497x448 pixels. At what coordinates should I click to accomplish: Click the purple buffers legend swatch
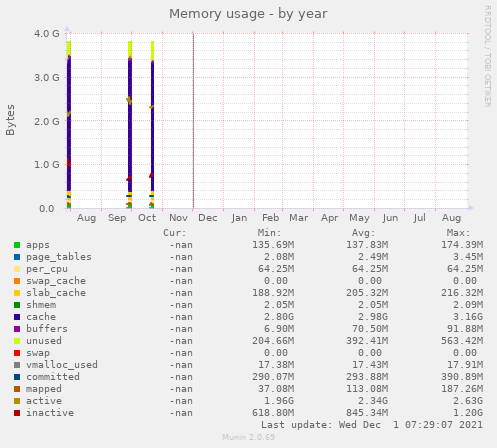[x=17, y=329]
